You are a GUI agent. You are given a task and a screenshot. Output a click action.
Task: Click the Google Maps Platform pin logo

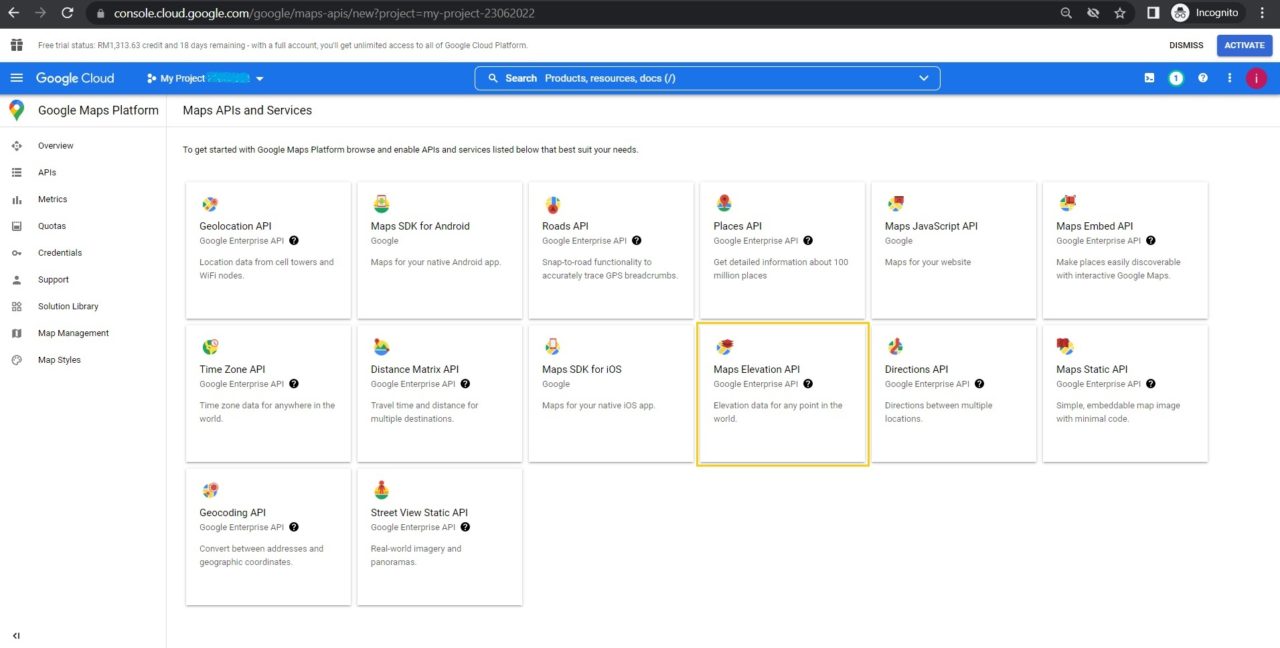14,110
